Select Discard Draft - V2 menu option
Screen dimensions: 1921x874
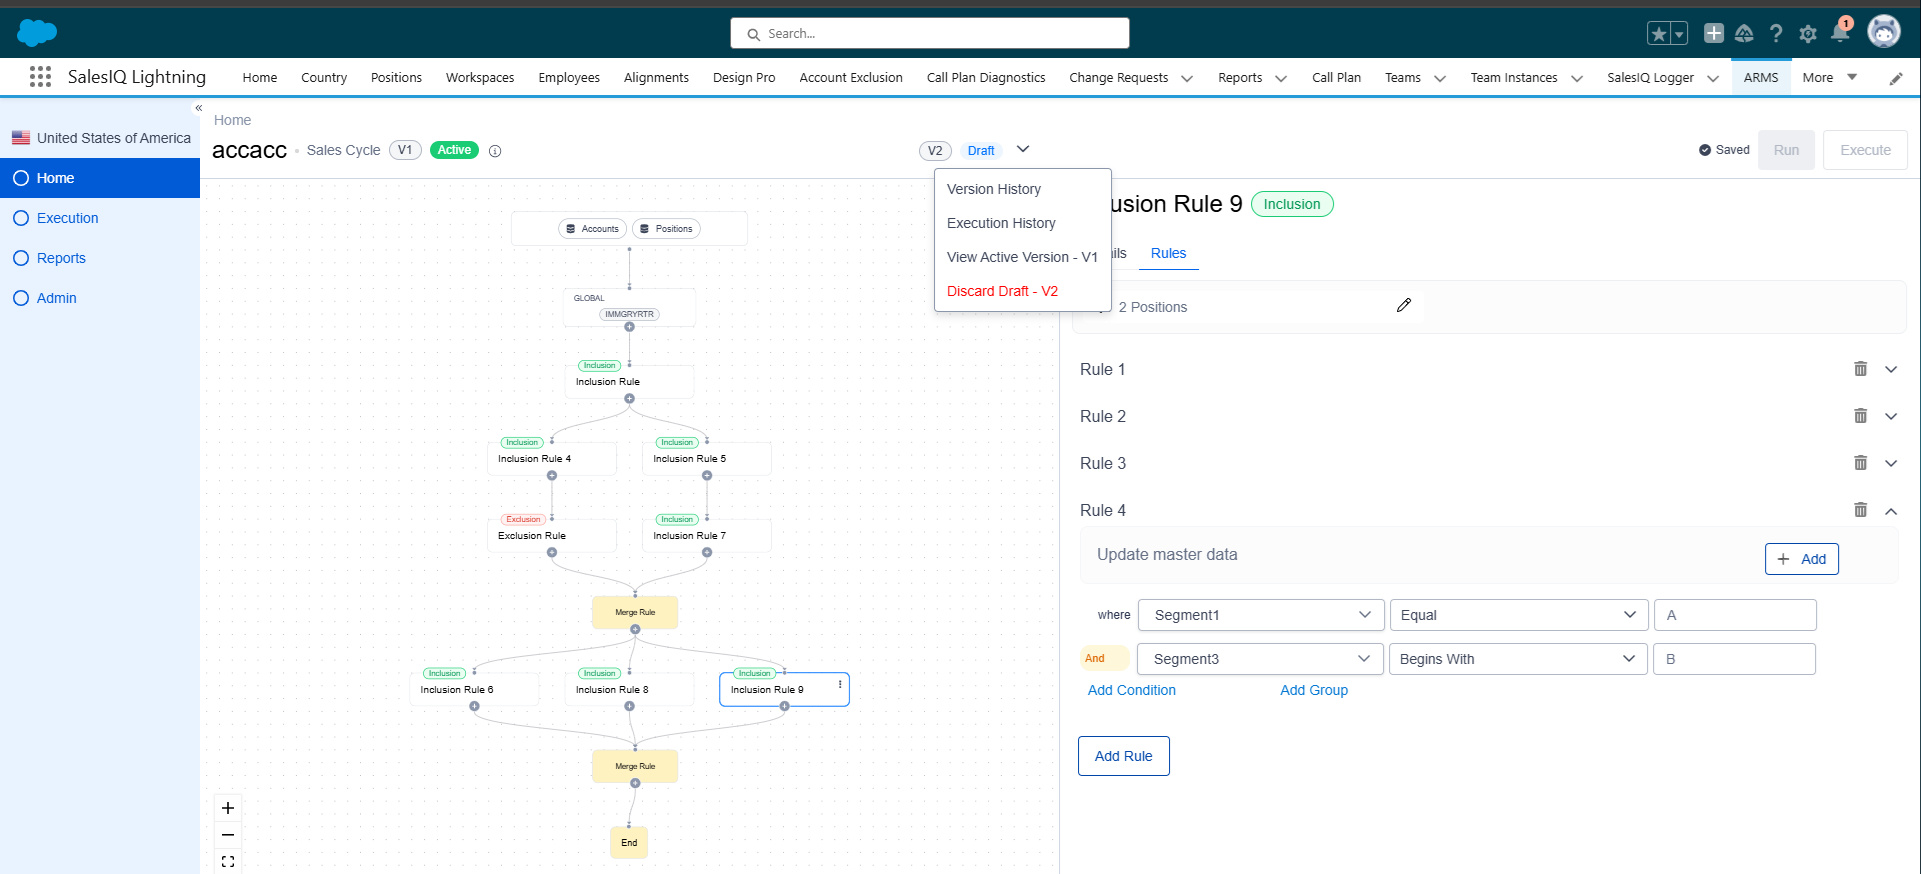pyautogui.click(x=1002, y=291)
